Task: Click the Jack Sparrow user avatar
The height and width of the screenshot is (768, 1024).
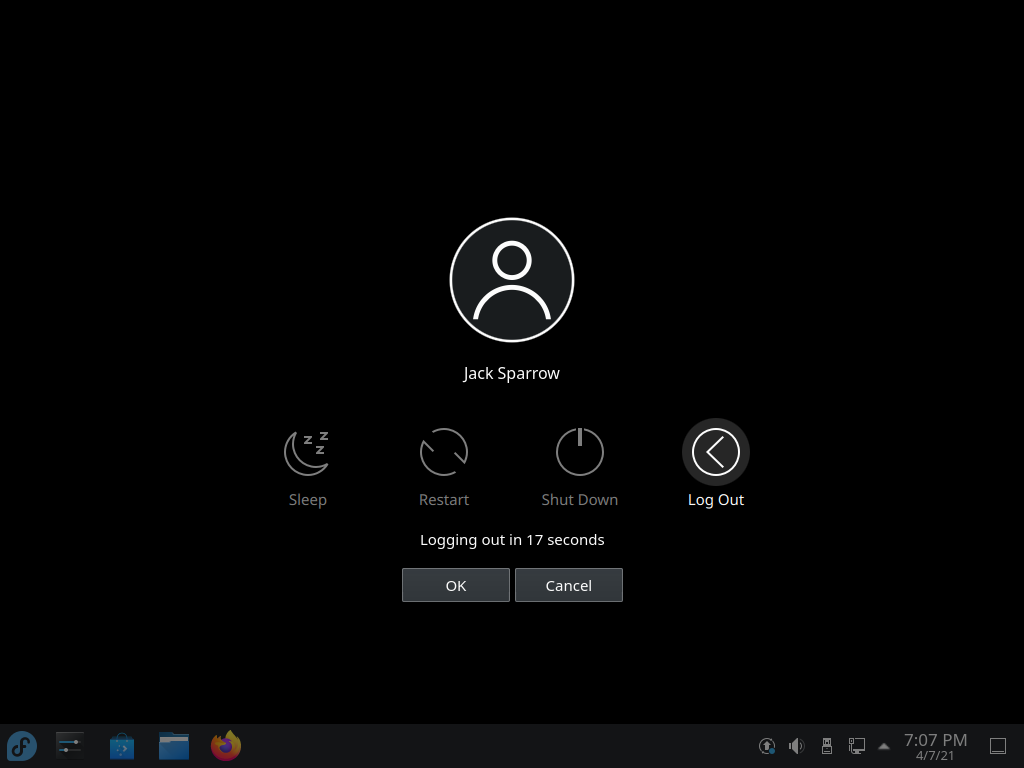Action: tap(512, 280)
